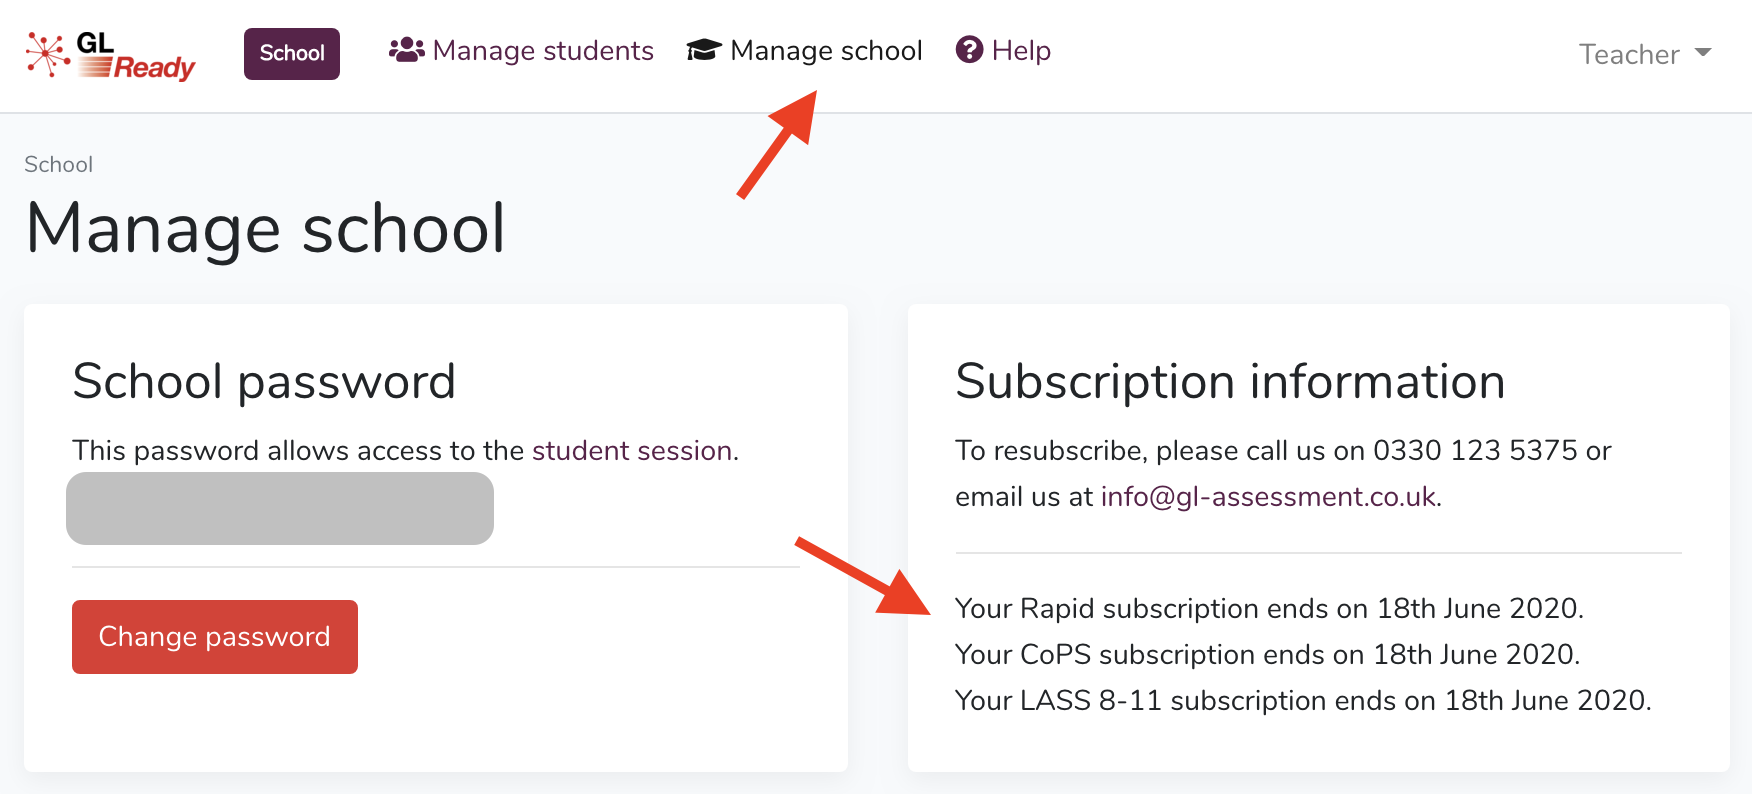
Task: Click the greyed-out school password field
Action: tap(280, 509)
